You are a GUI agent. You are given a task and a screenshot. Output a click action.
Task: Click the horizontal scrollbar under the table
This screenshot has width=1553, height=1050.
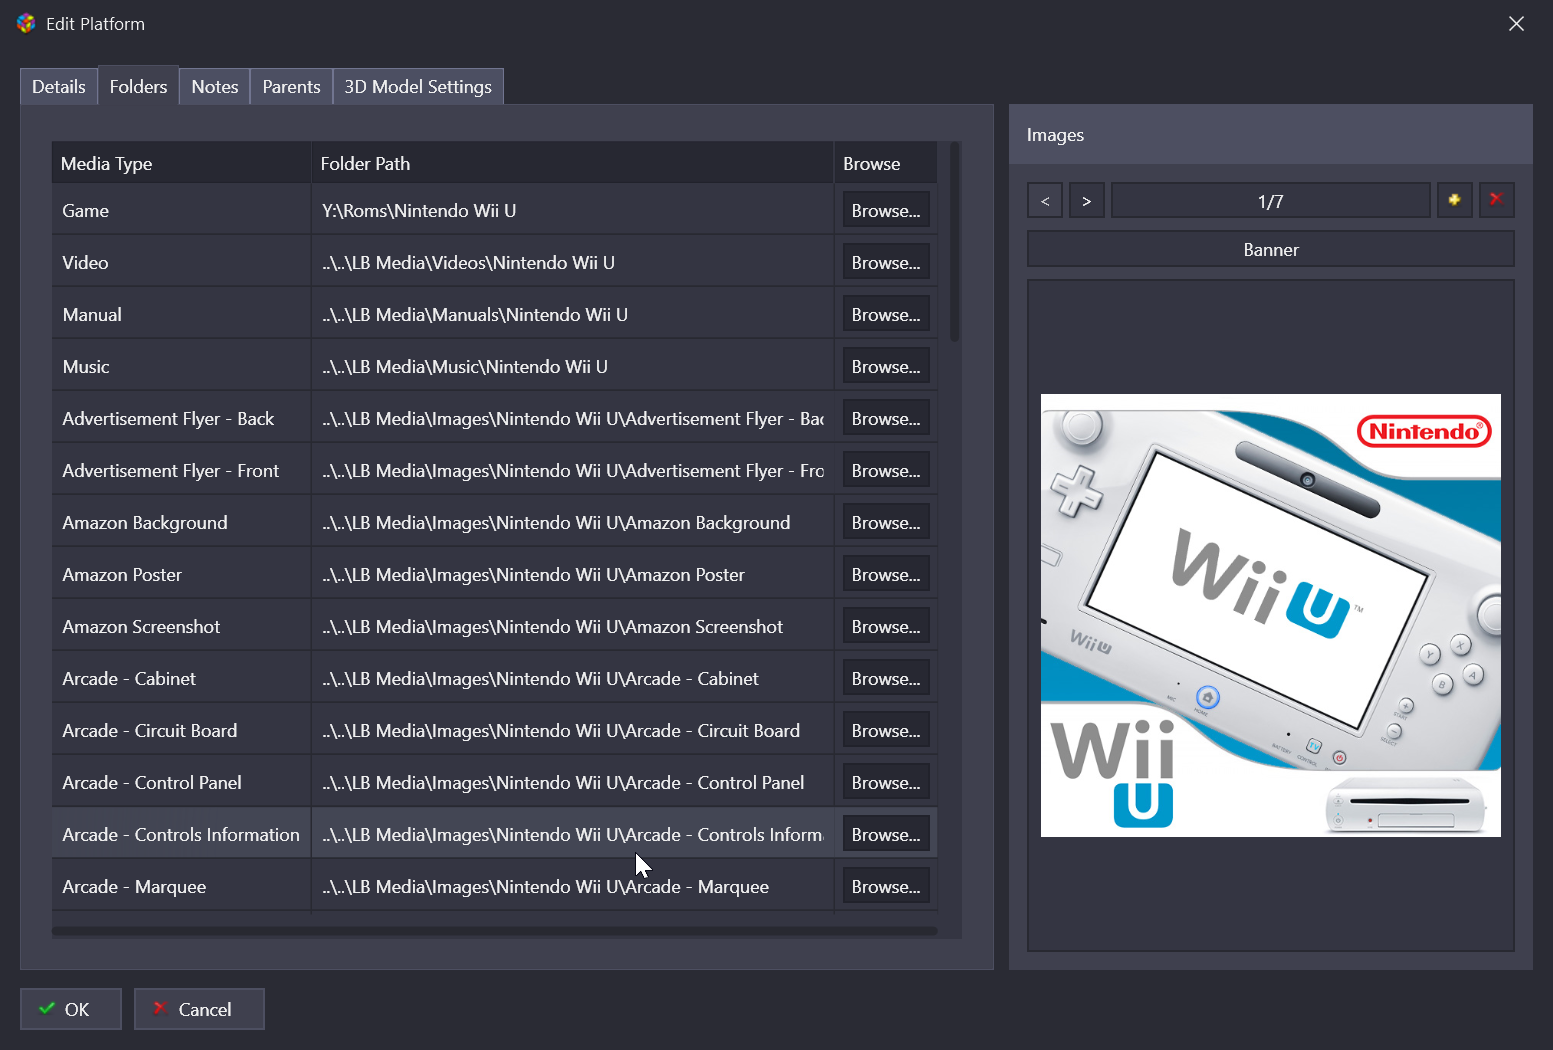pos(494,931)
